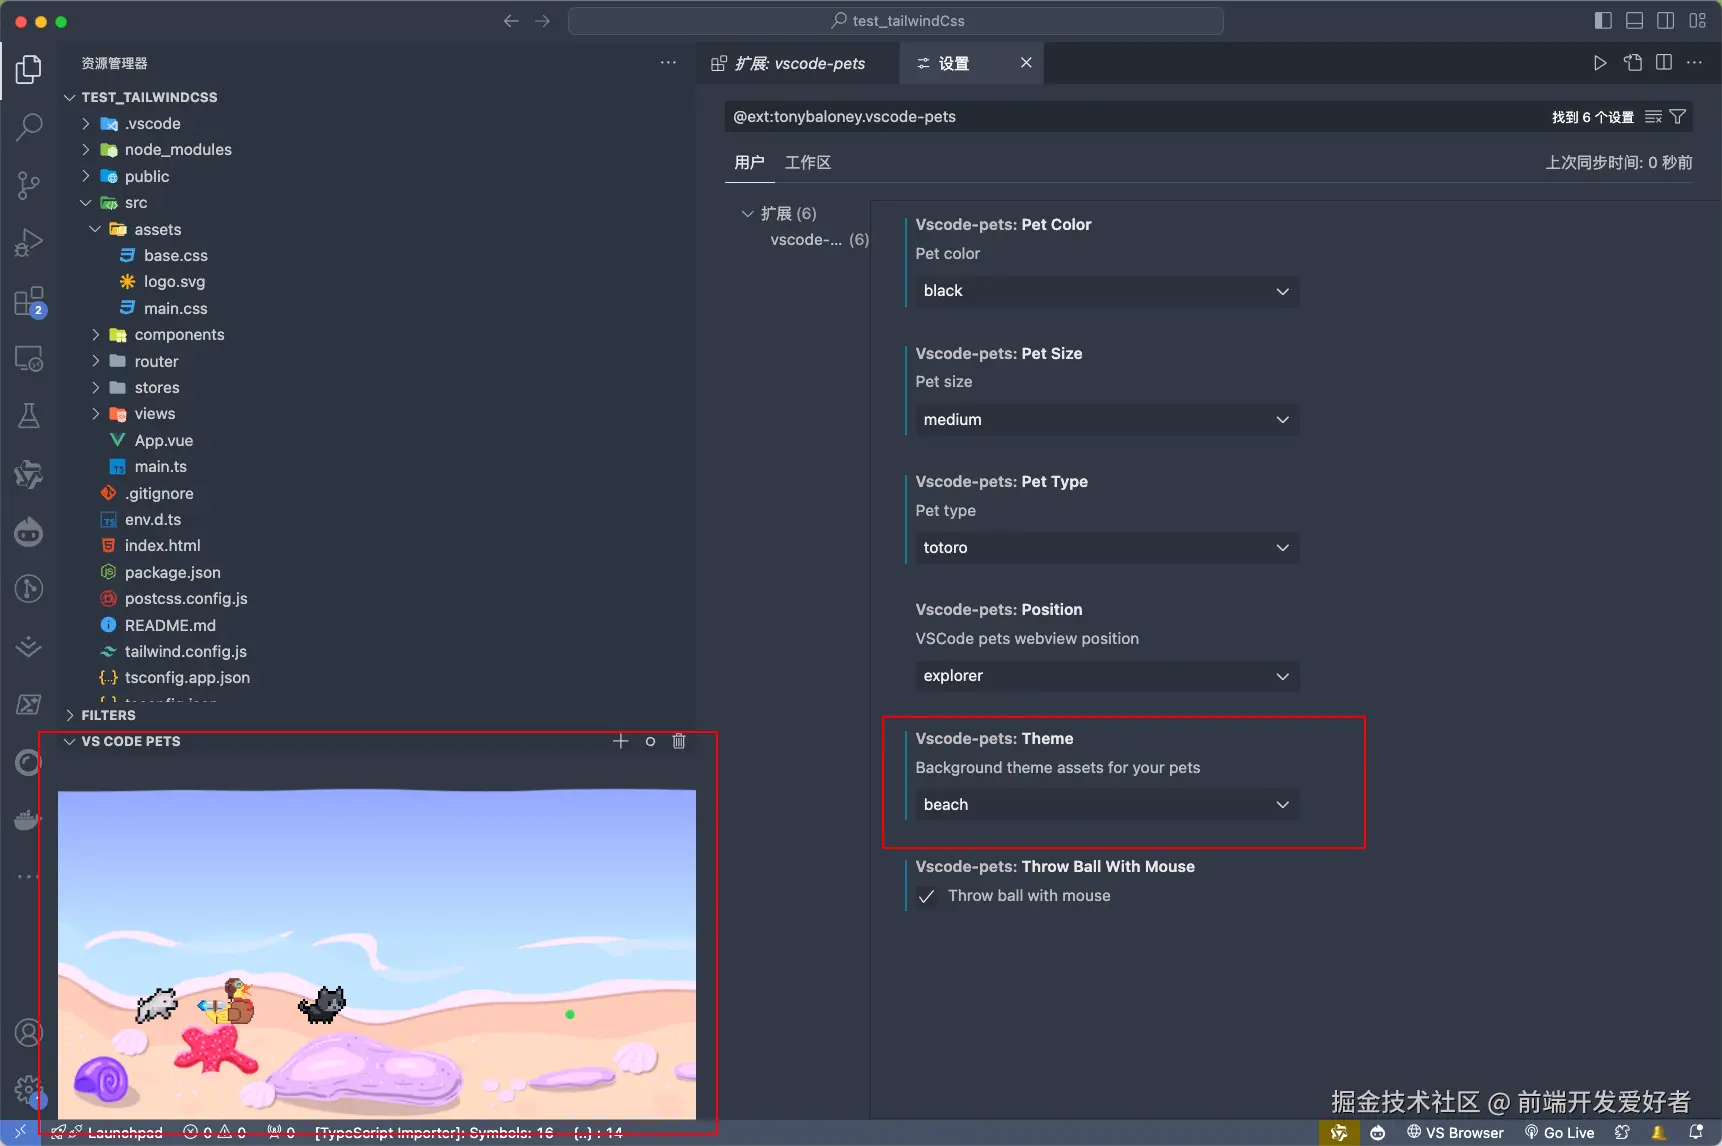Viewport: 1722px width, 1146px height.
Task: Toggle the Throw ball with mouse checkbox
Action: 927,896
